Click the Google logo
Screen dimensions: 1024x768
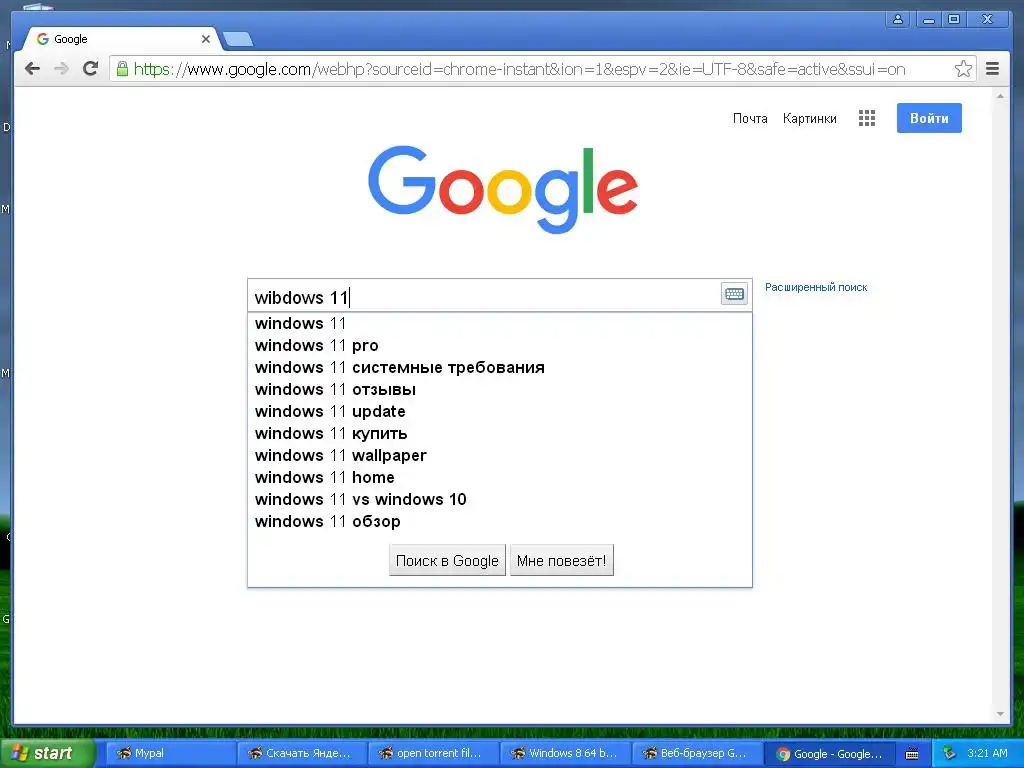coord(503,189)
